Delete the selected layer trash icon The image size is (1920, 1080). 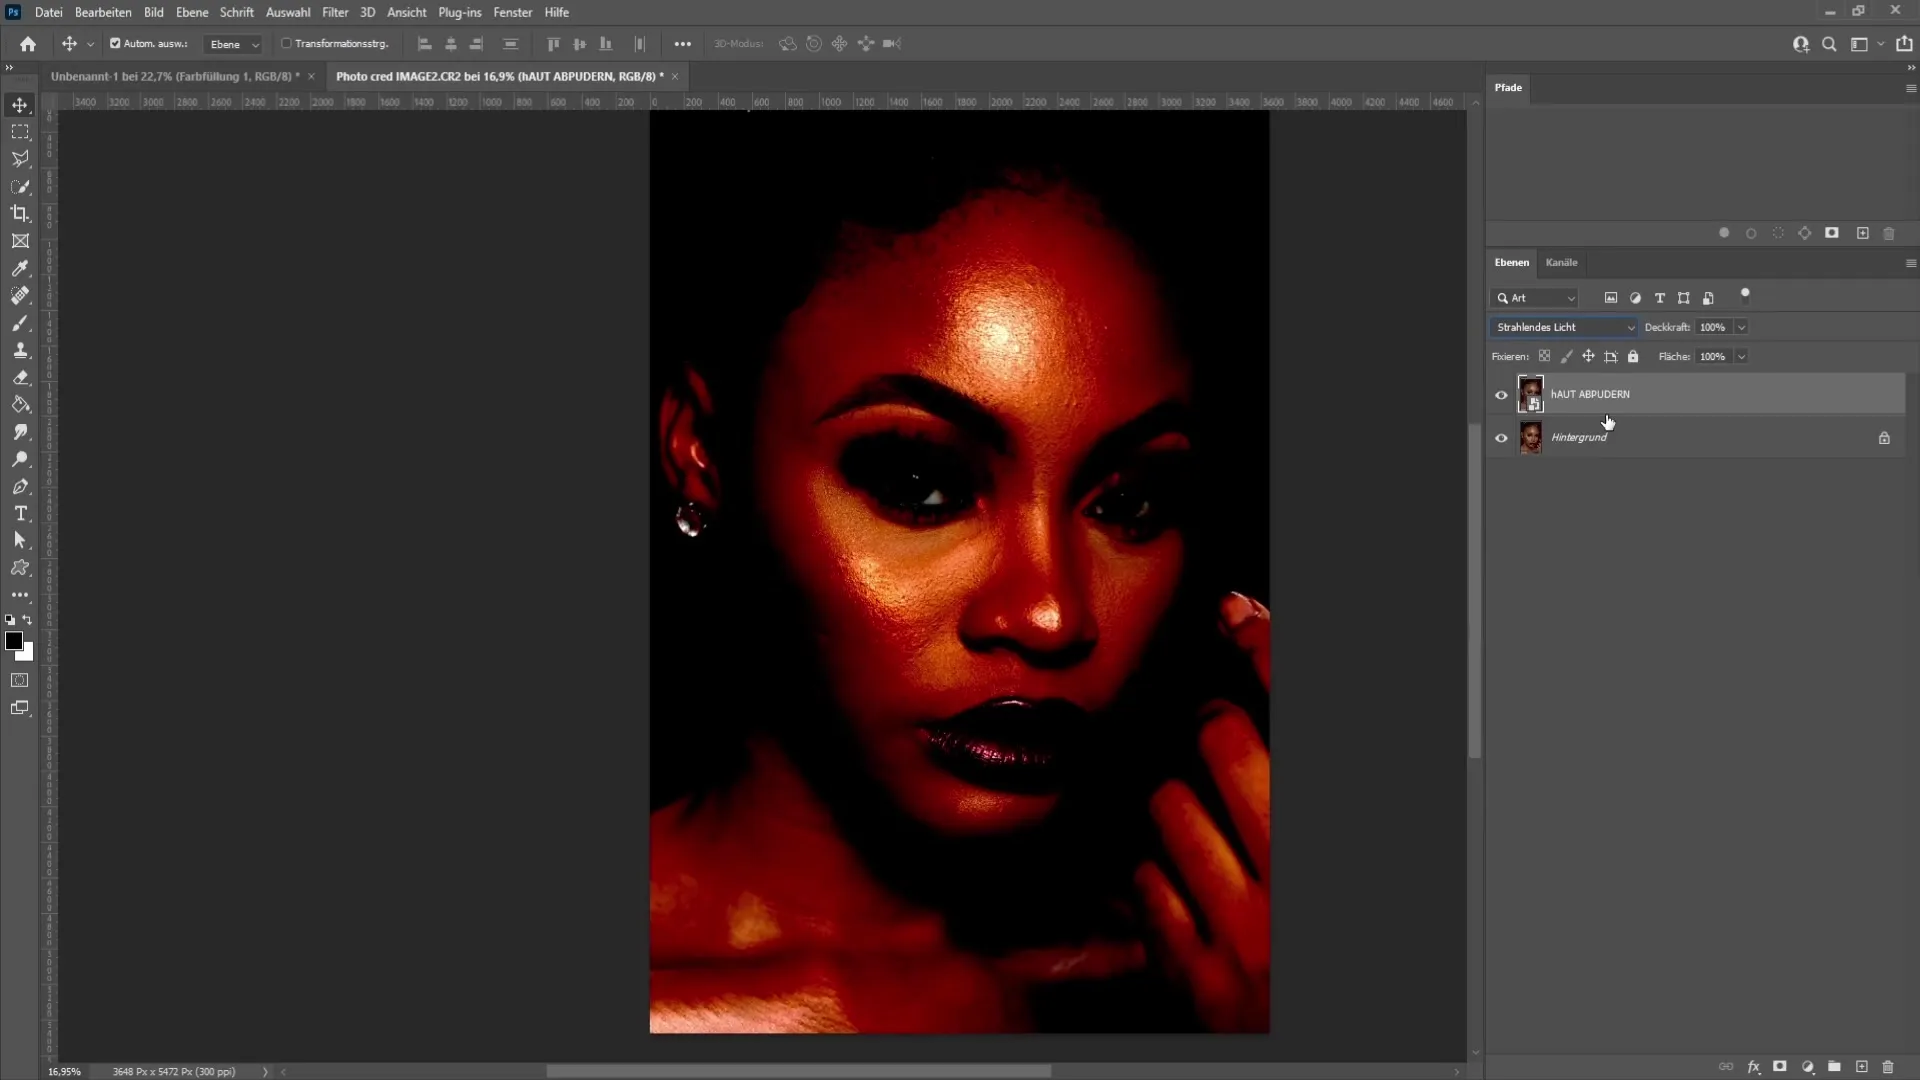(1888, 1067)
